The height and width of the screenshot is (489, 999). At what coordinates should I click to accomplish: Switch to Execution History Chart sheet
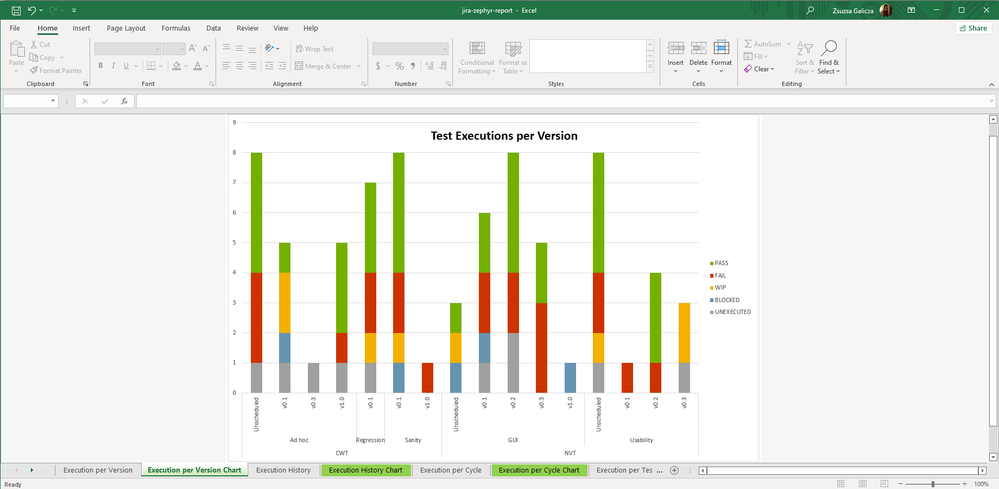tap(365, 470)
